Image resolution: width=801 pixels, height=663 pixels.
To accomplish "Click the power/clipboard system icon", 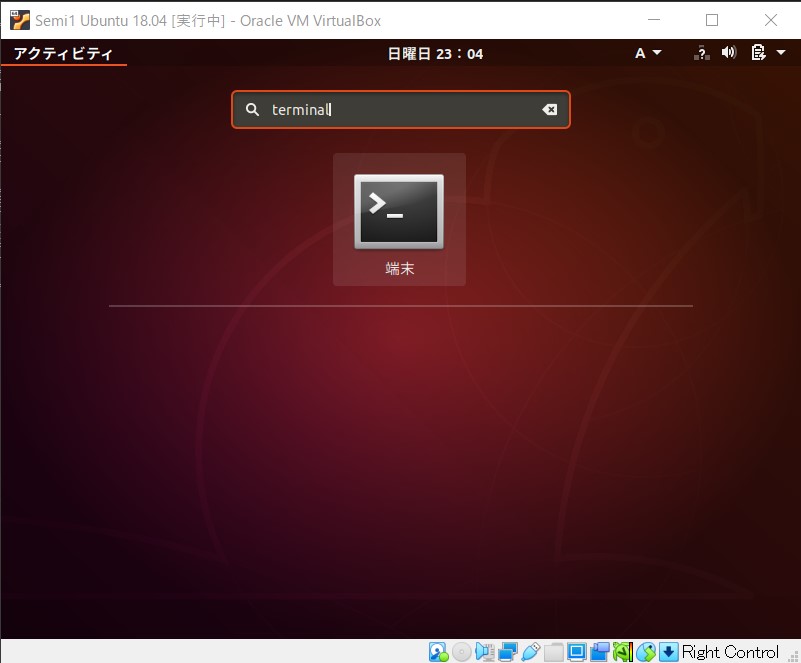I will (758, 52).
